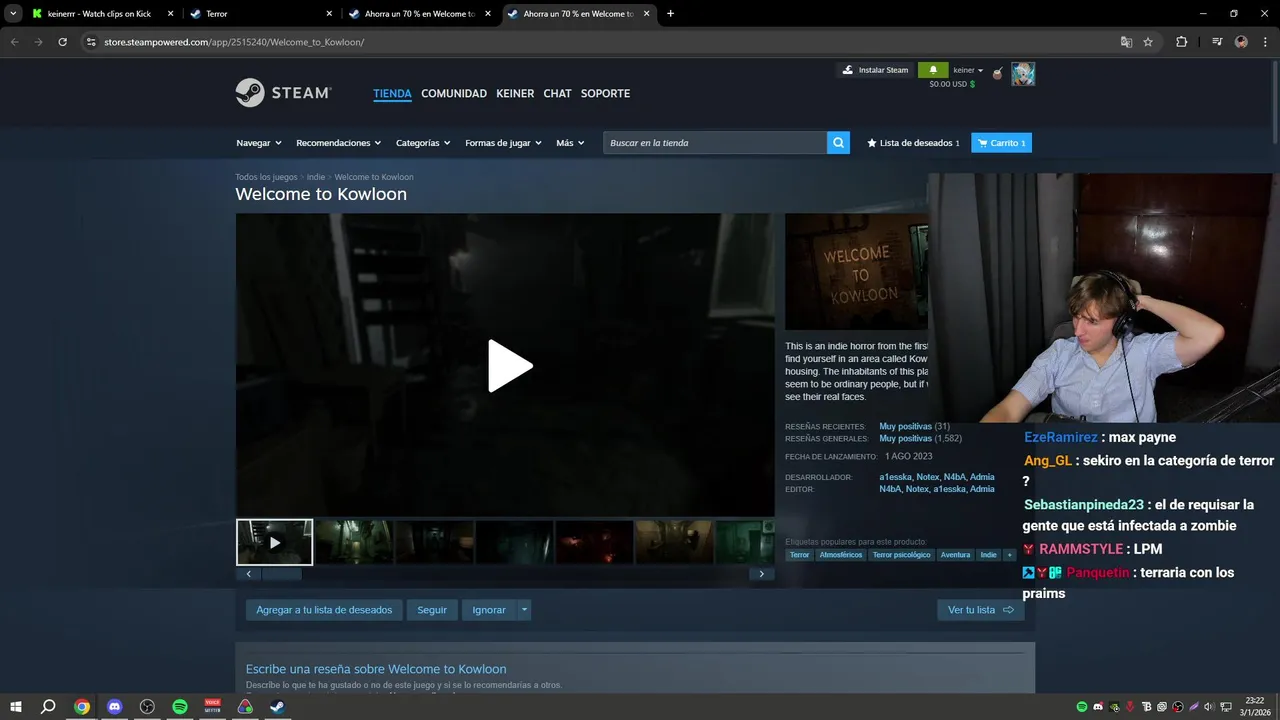The image size is (1280, 720).
Task: Switch to the Kick keinerrr browser tab
Action: tap(102, 14)
